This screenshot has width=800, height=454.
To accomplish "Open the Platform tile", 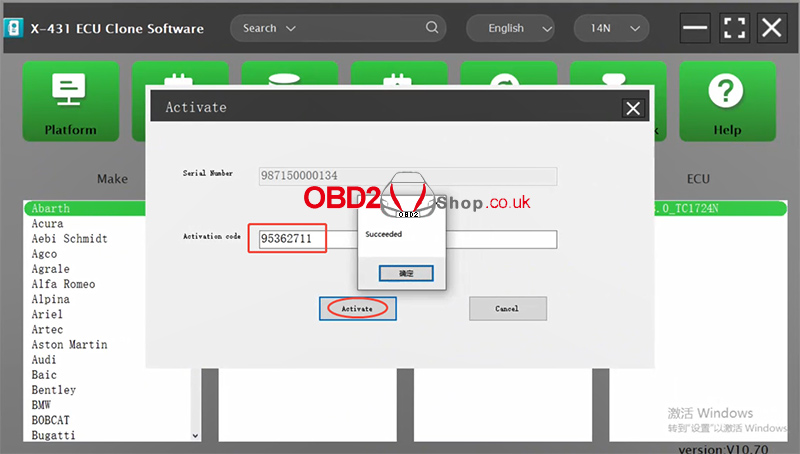I will pyautogui.click(x=70, y=101).
